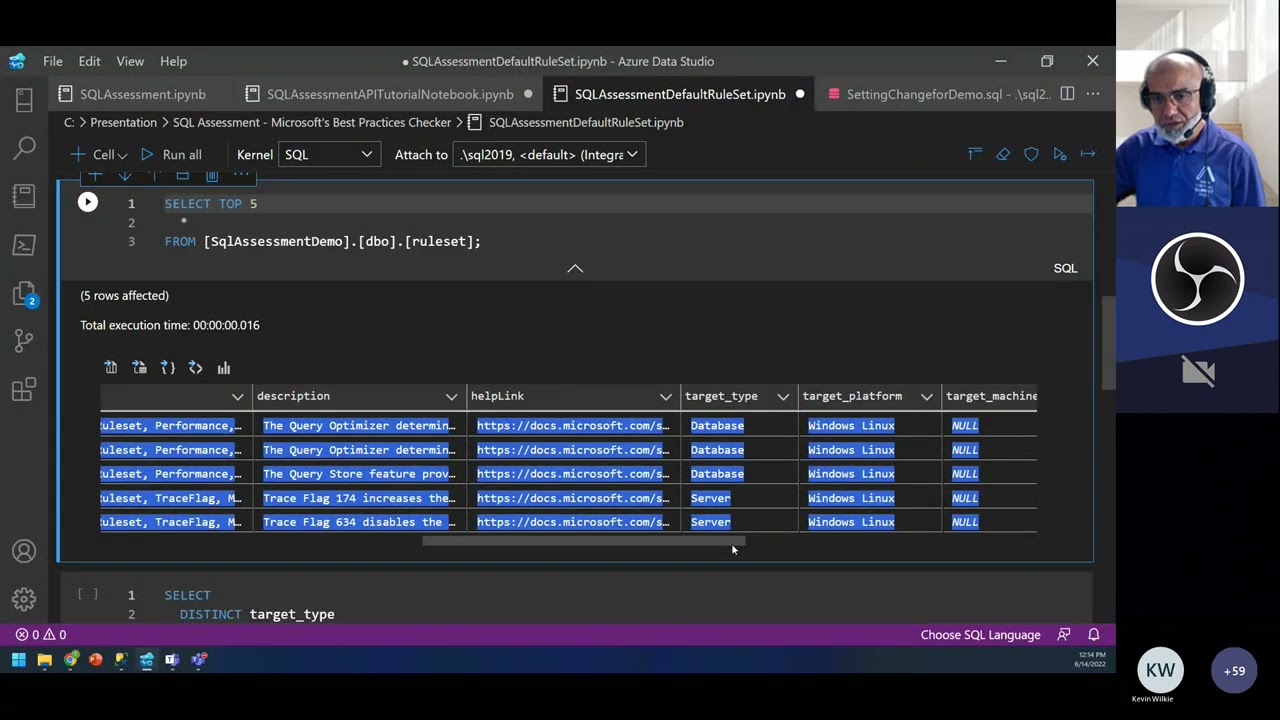
Task: Open the Manage gear icon
Action: click(24, 599)
